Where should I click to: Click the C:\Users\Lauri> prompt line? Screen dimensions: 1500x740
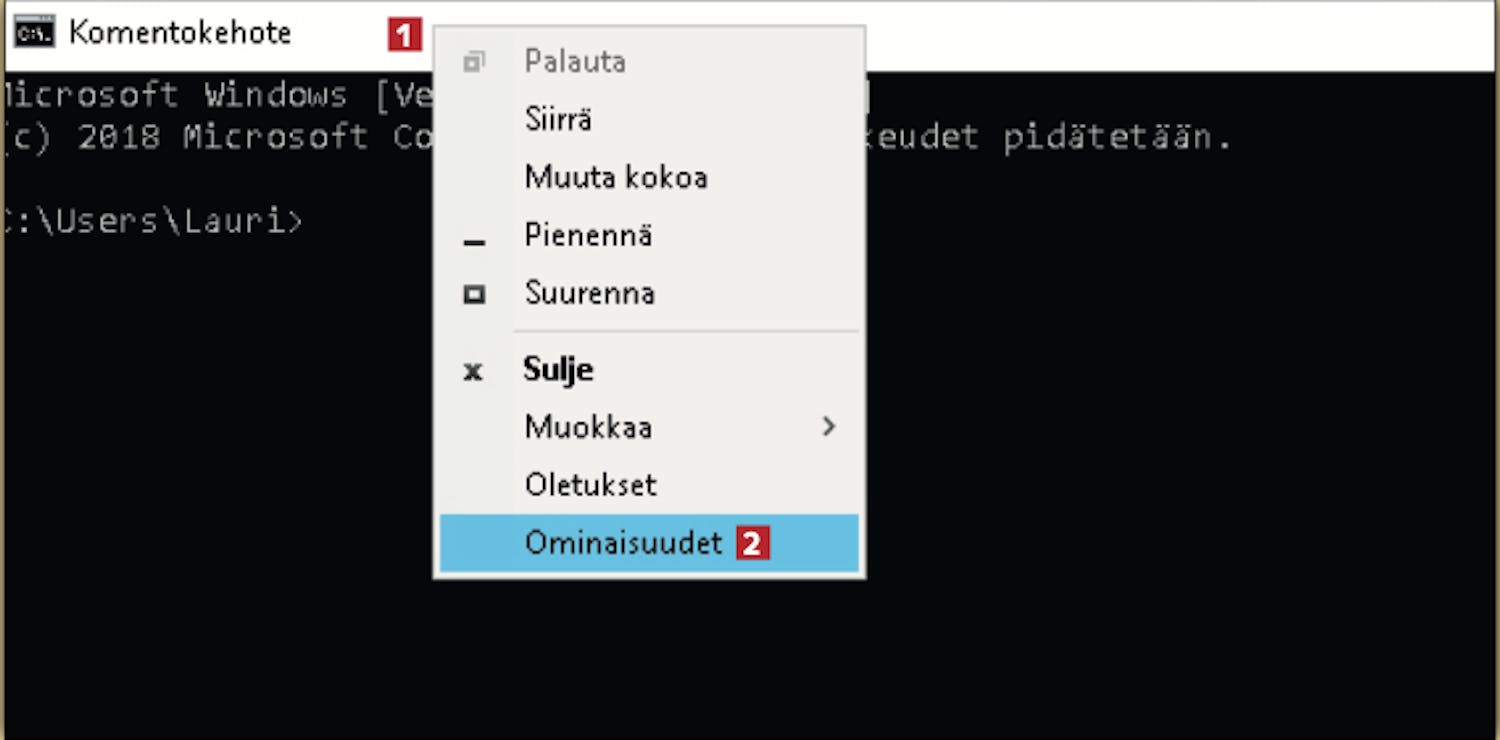tap(152, 222)
